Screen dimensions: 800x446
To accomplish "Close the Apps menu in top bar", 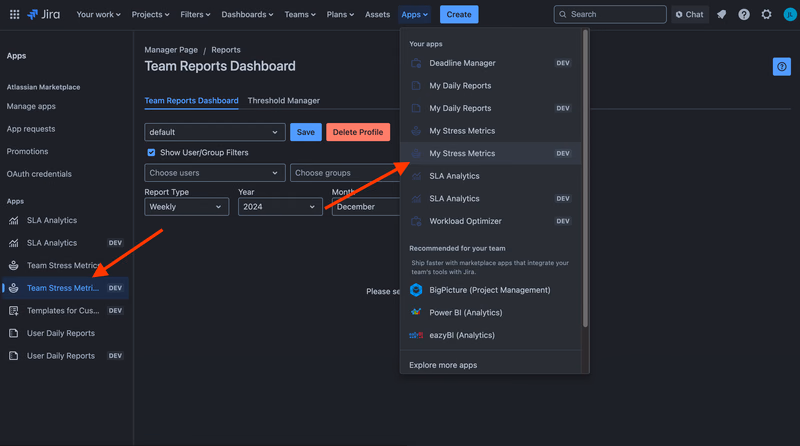I will pyautogui.click(x=414, y=14).
